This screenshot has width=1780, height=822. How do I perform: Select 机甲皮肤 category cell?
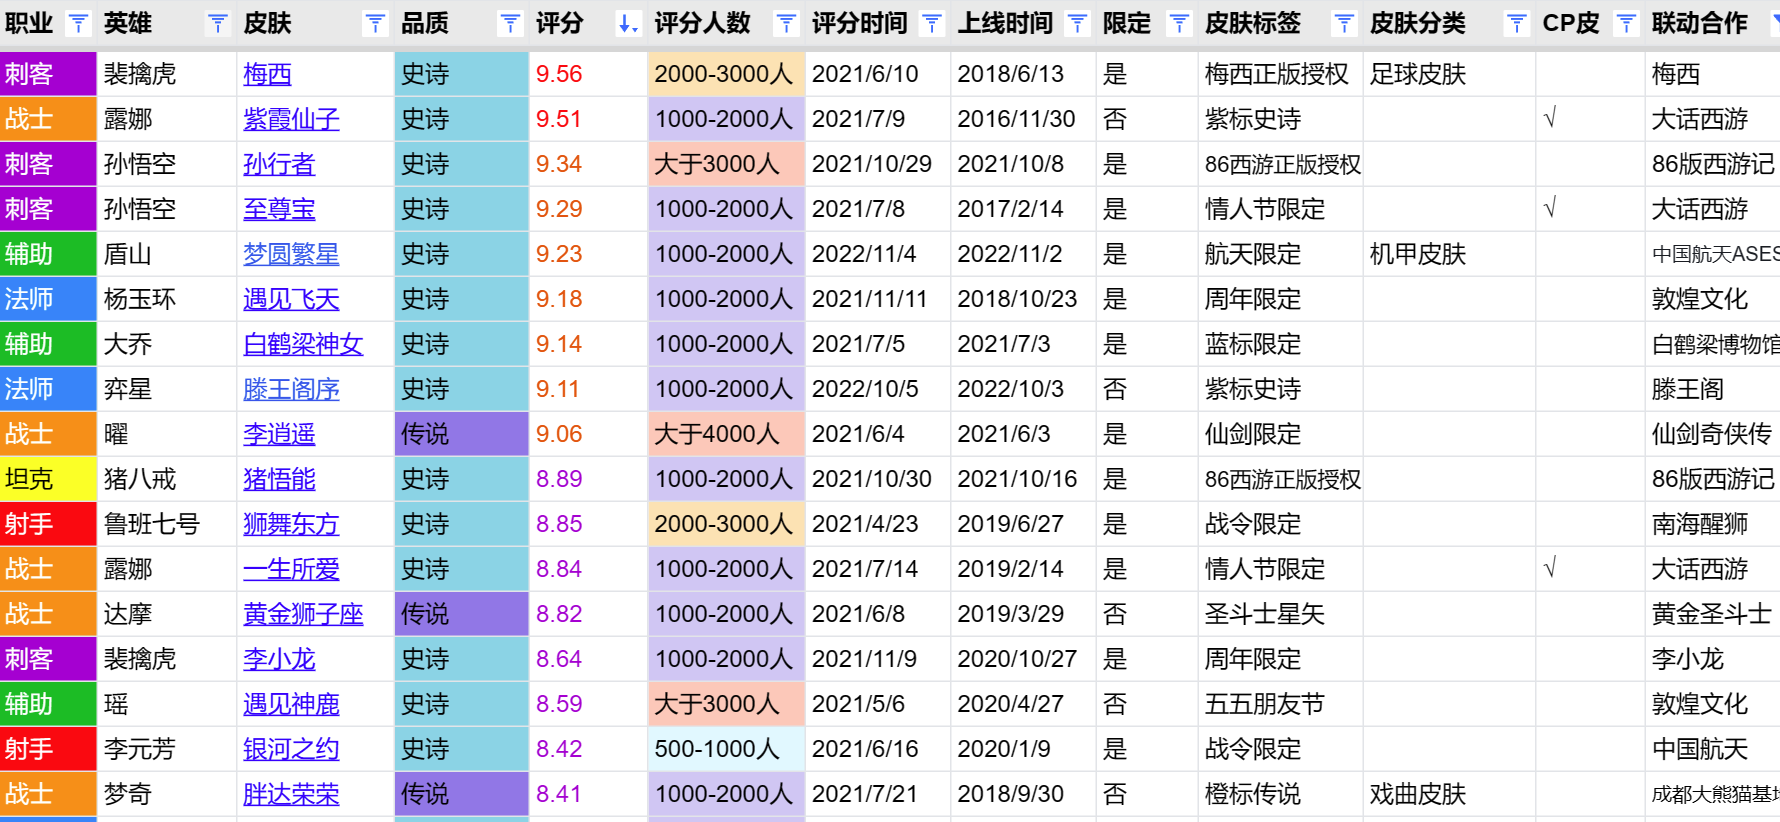point(1449,254)
